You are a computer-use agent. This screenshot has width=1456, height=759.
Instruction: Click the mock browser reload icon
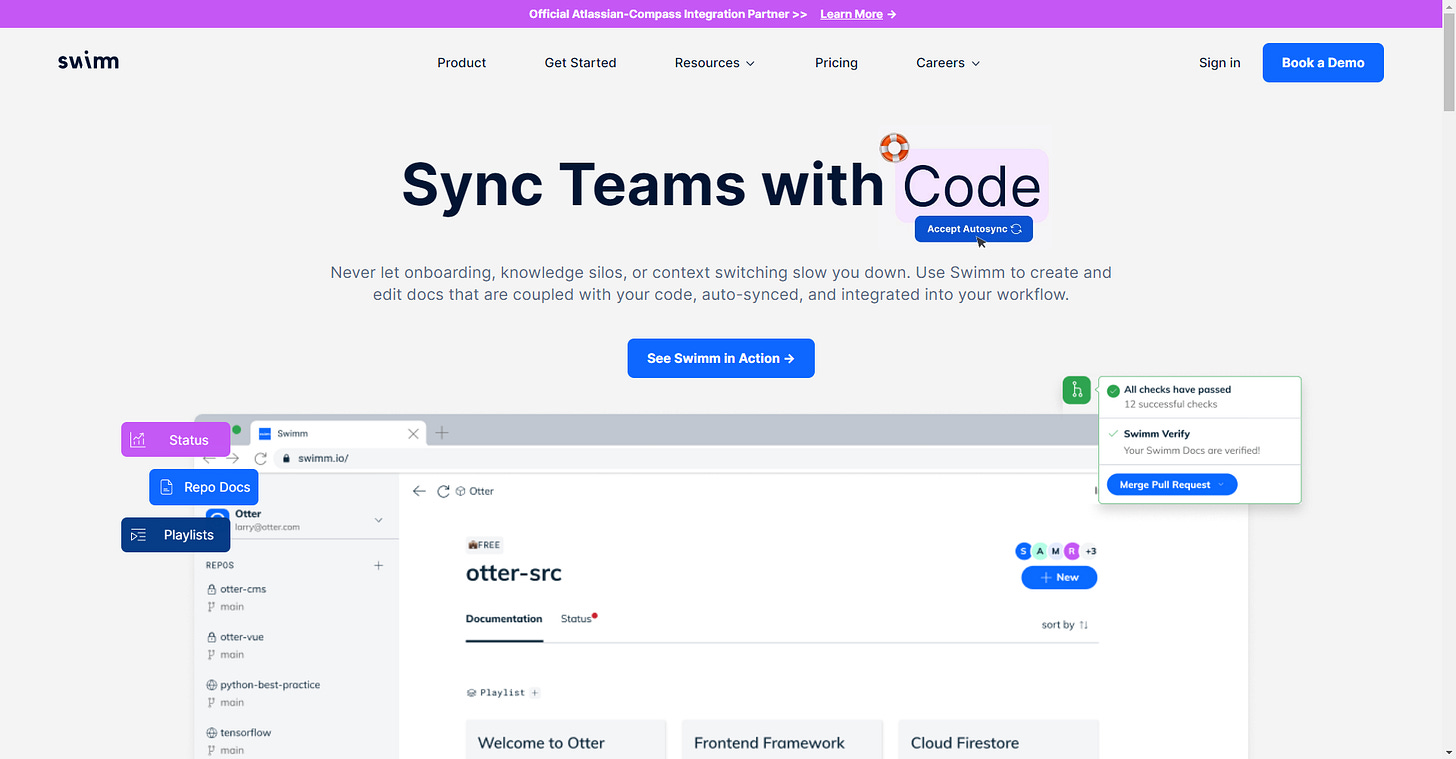click(x=260, y=458)
